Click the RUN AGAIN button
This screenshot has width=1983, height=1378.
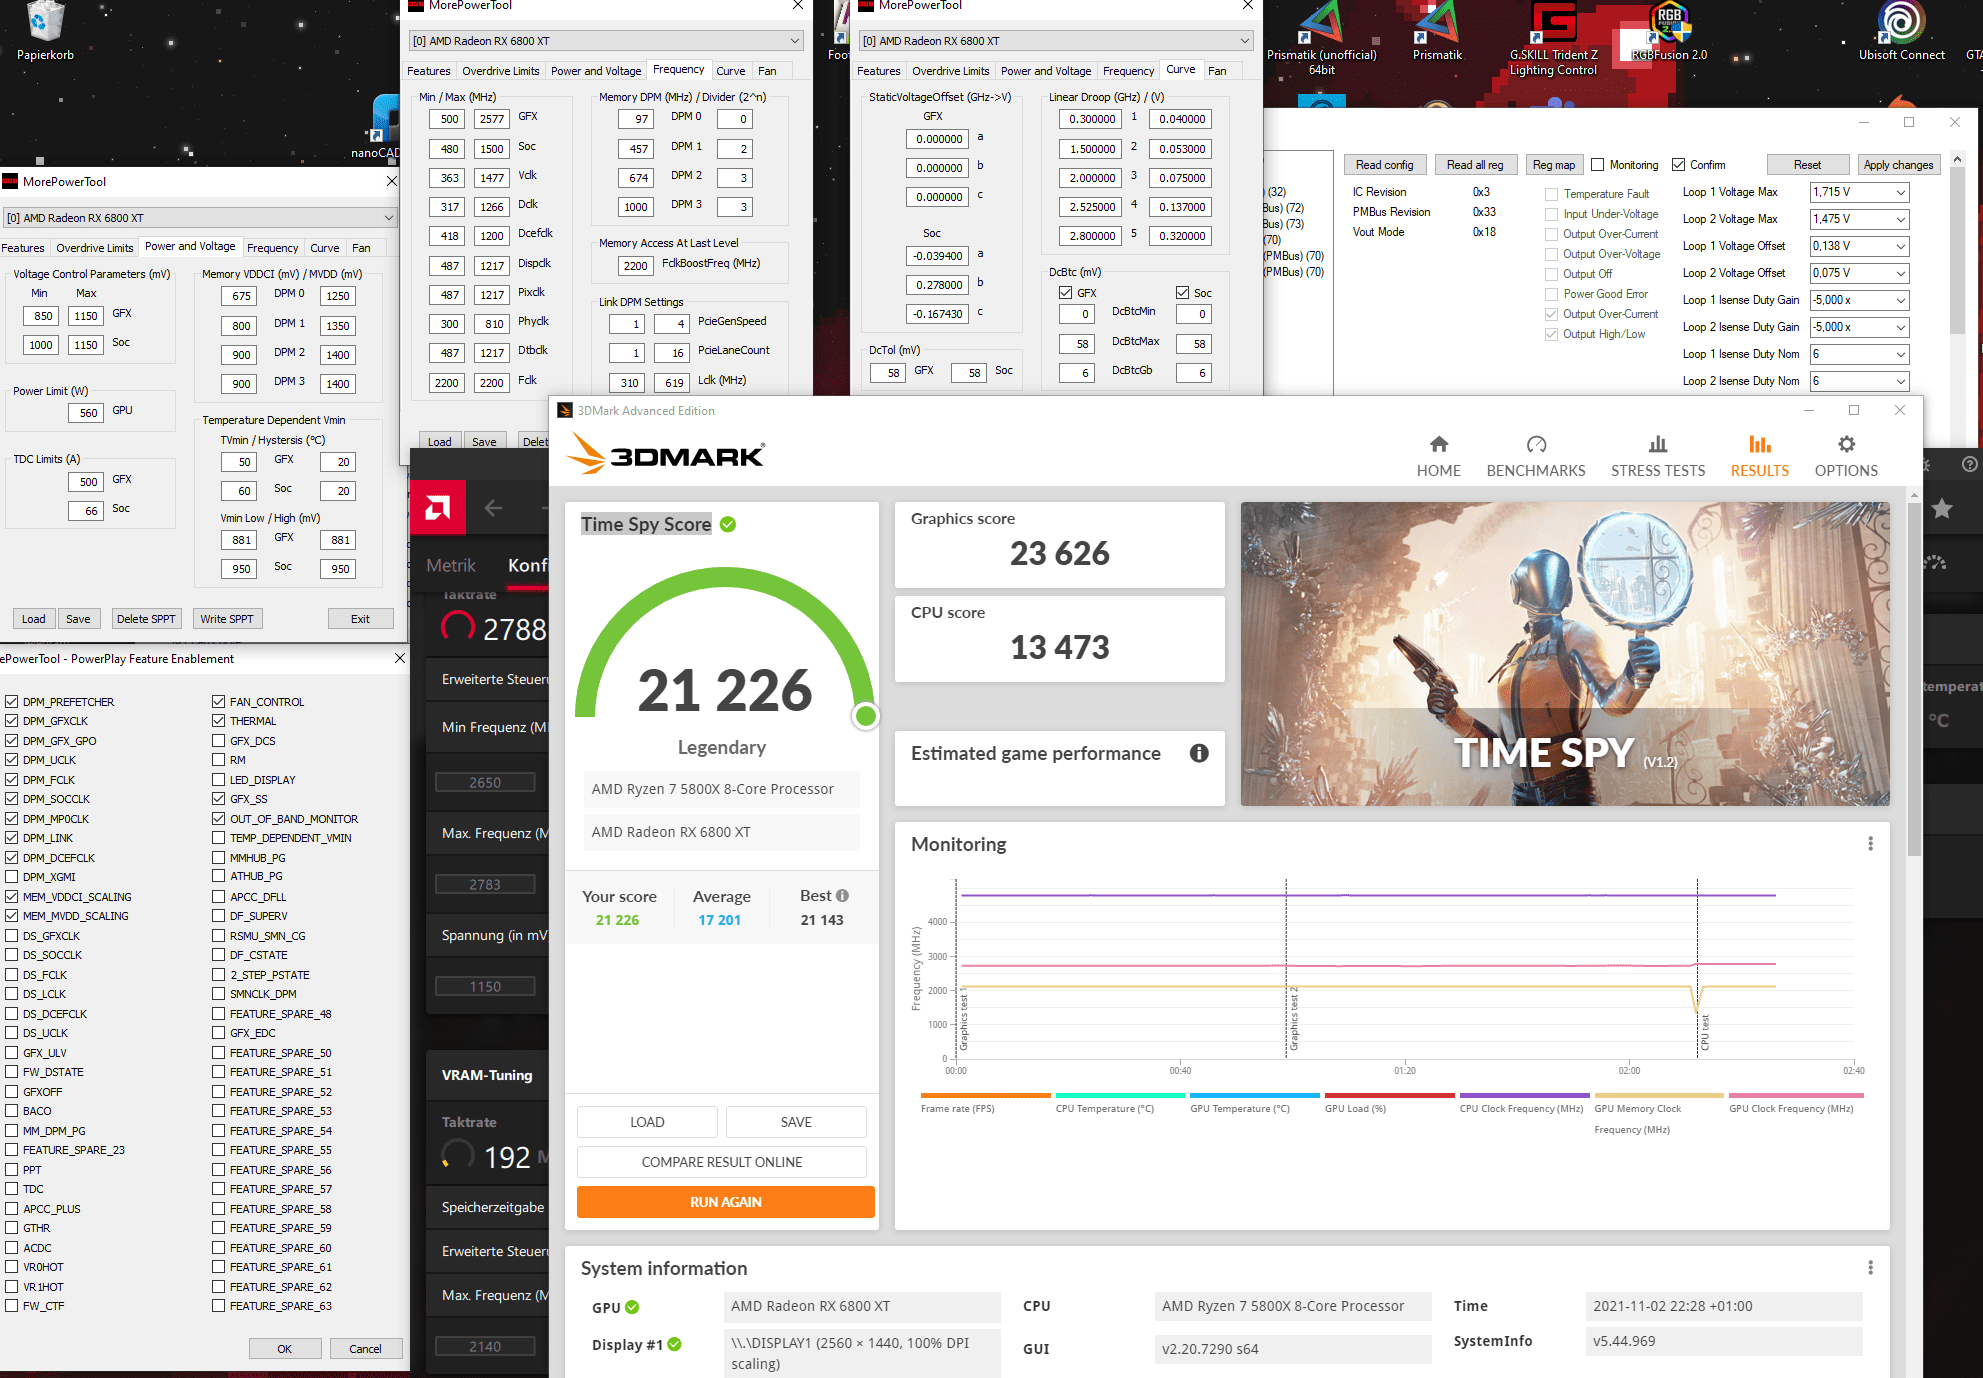coord(725,1202)
